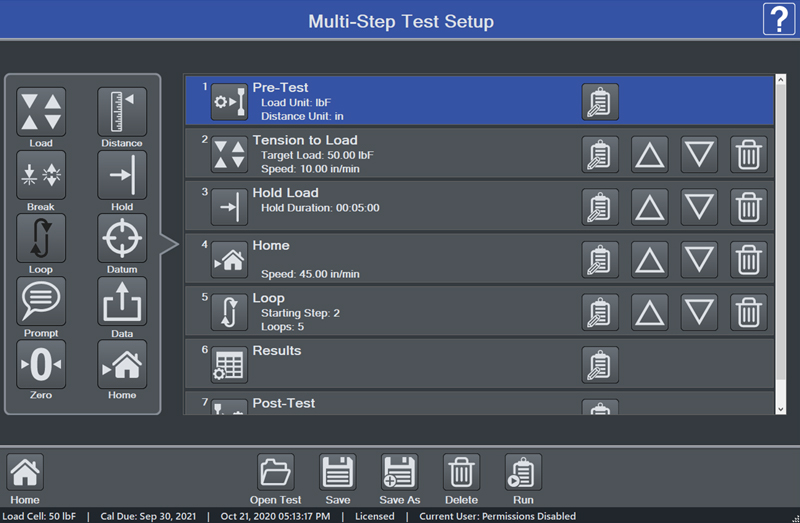Add a Distance step from the palette

(x=122, y=111)
